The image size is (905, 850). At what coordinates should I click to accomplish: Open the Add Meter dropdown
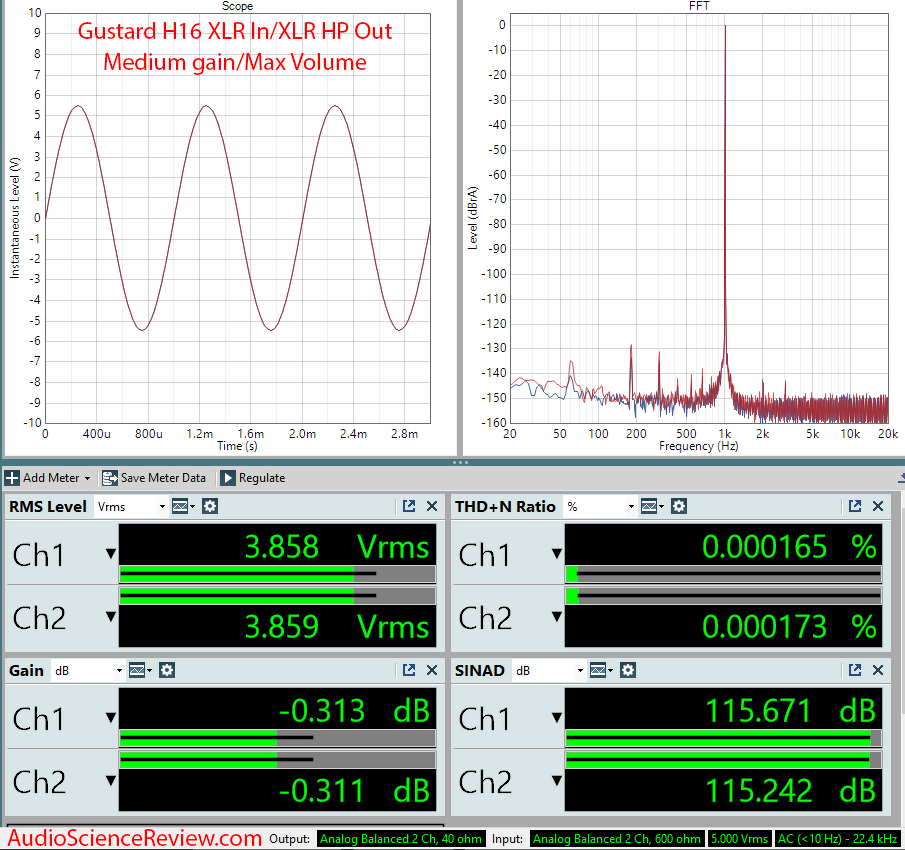coord(48,478)
